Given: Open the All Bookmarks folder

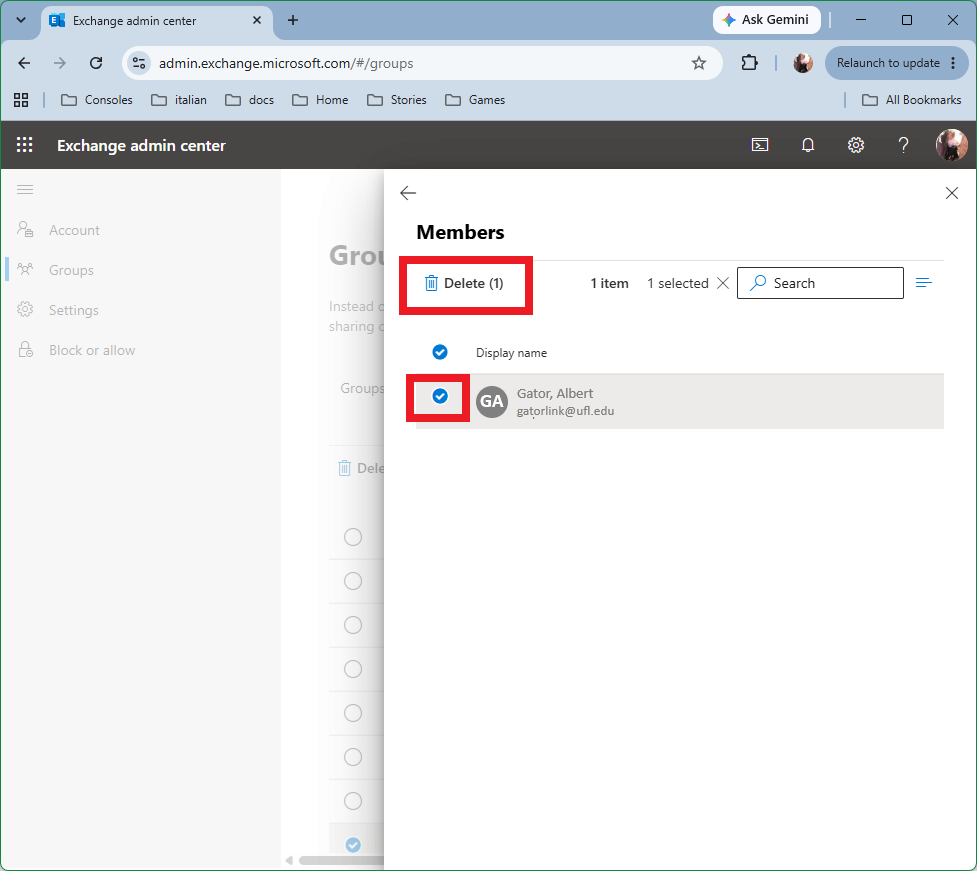Looking at the screenshot, I should pyautogui.click(x=911, y=100).
